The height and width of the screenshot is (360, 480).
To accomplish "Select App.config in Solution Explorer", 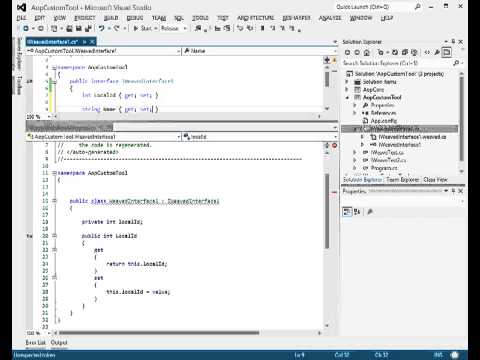I will [x=384, y=121].
